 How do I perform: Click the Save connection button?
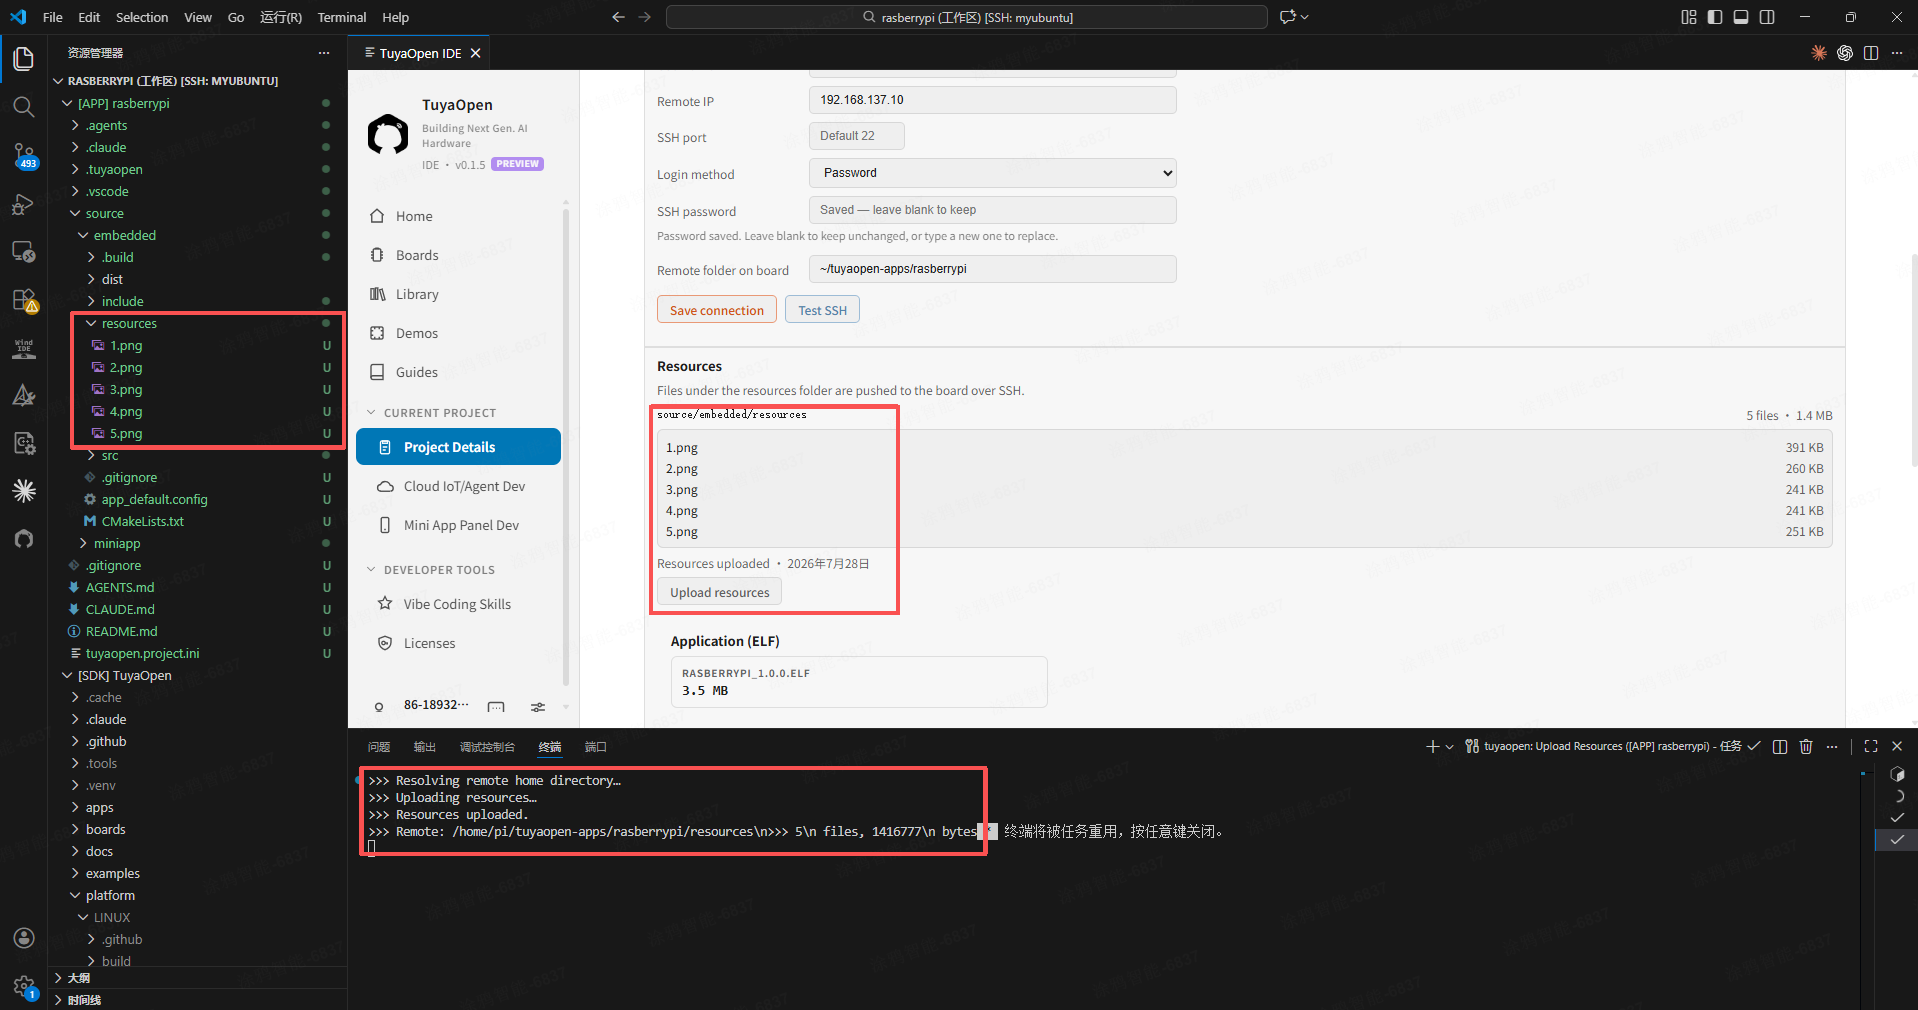(x=717, y=310)
